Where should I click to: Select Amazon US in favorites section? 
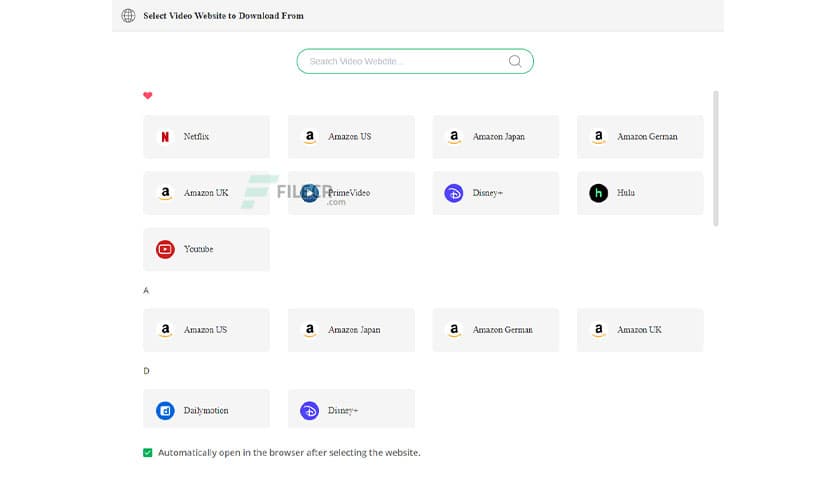click(x=351, y=137)
